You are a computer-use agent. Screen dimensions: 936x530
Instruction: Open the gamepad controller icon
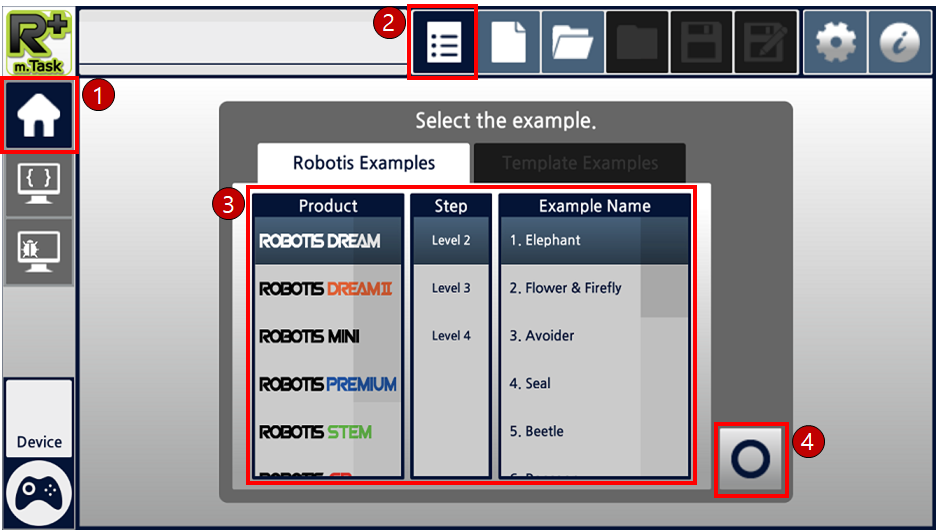coord(39,493)
